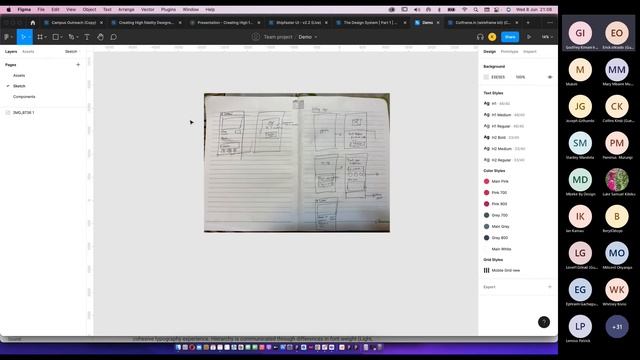Open the tab bar overflow menu
The height and width of the screenshot is (360, 640).
549,23
